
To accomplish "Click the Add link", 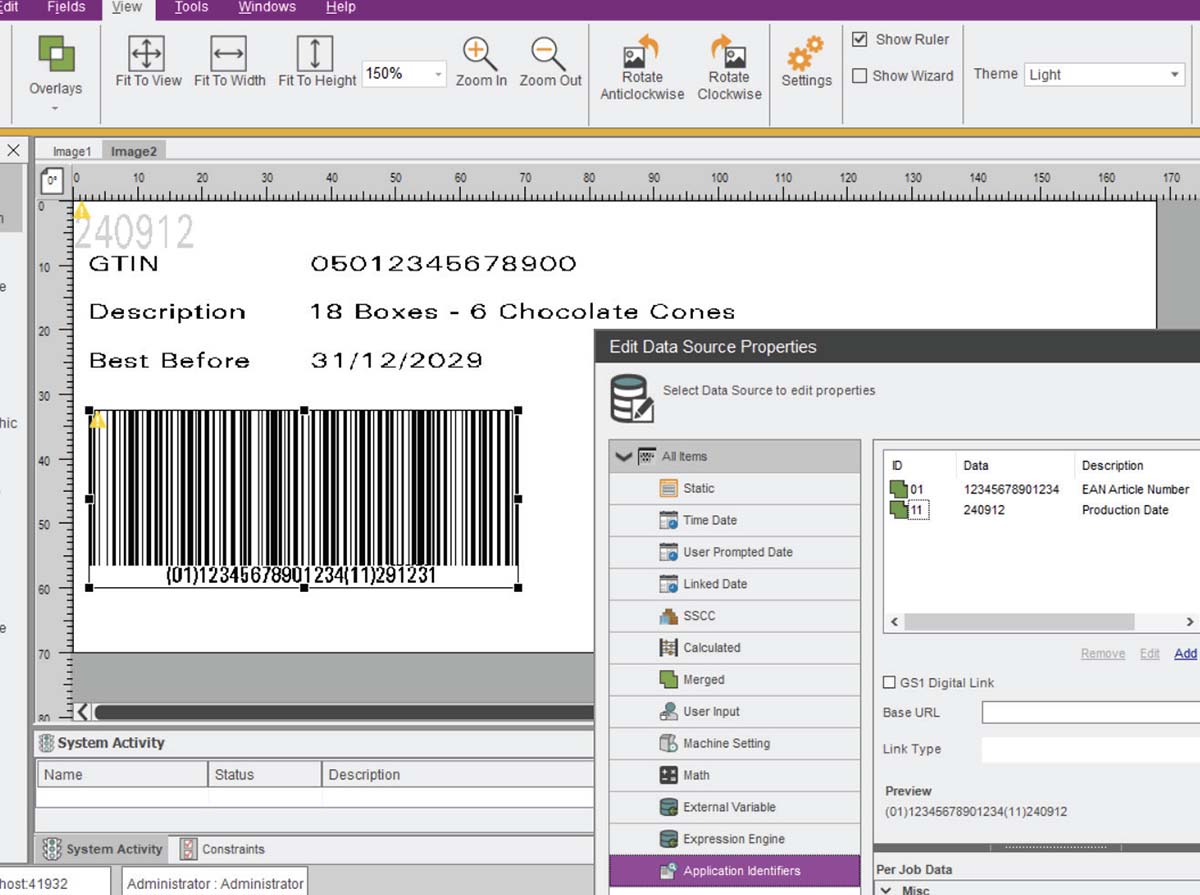I will point(1185,654).
